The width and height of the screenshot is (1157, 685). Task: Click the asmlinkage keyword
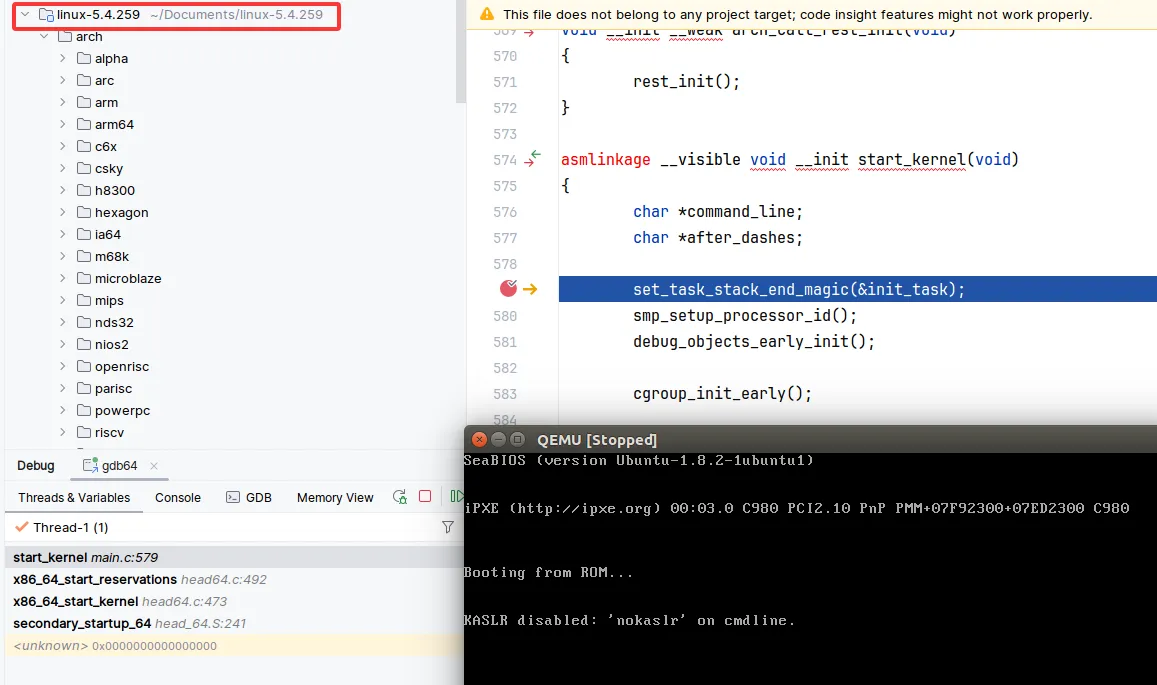pos(605,159)
